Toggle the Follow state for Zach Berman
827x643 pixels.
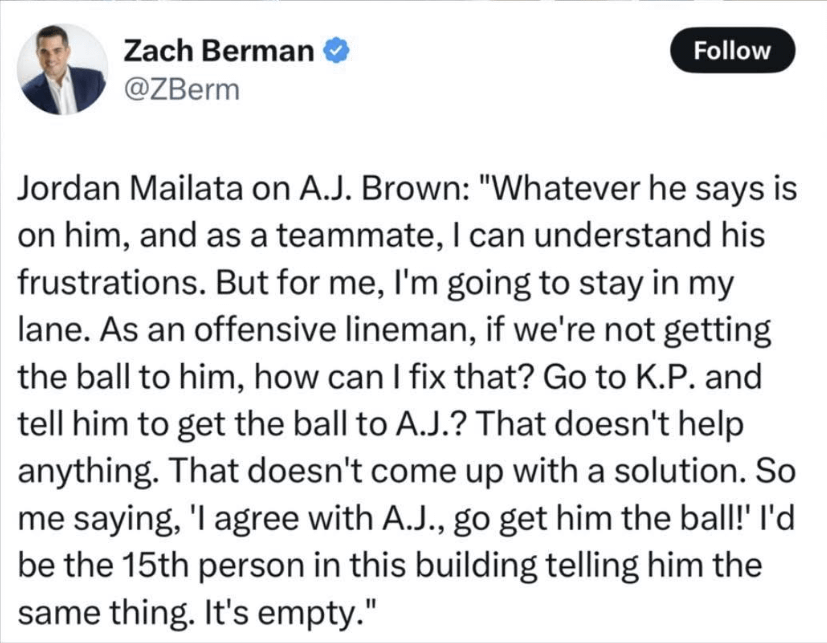coord(731,50)
